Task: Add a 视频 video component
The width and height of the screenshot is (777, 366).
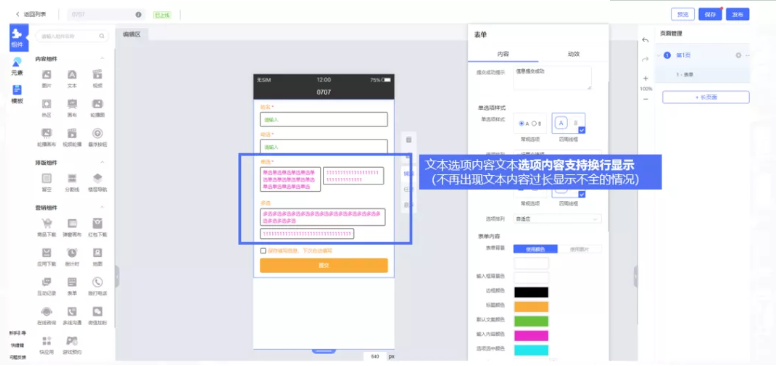Action: tap(98, 78)
